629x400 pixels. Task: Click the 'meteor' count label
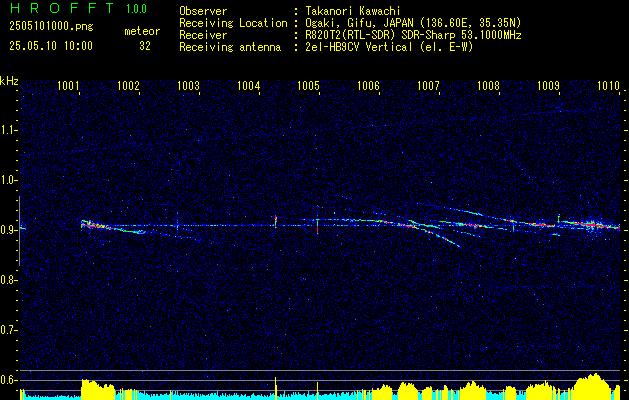142,31
